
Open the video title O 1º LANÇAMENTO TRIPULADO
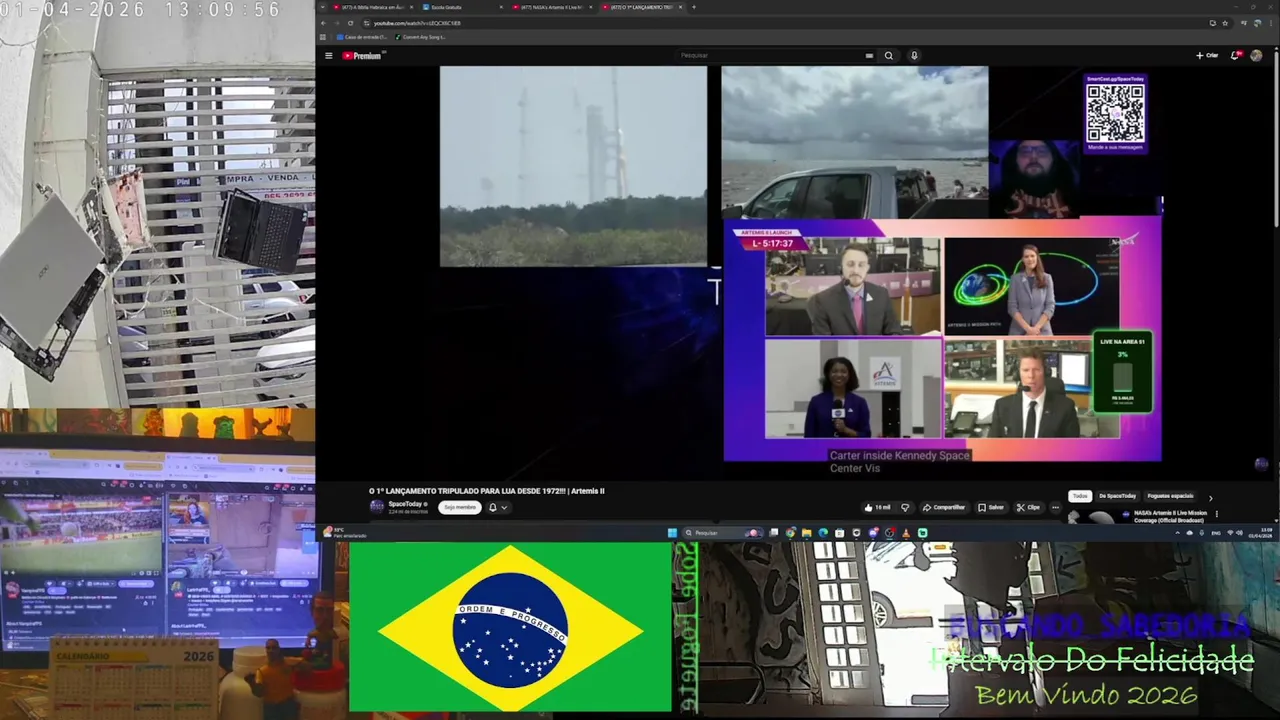[487, 491]
